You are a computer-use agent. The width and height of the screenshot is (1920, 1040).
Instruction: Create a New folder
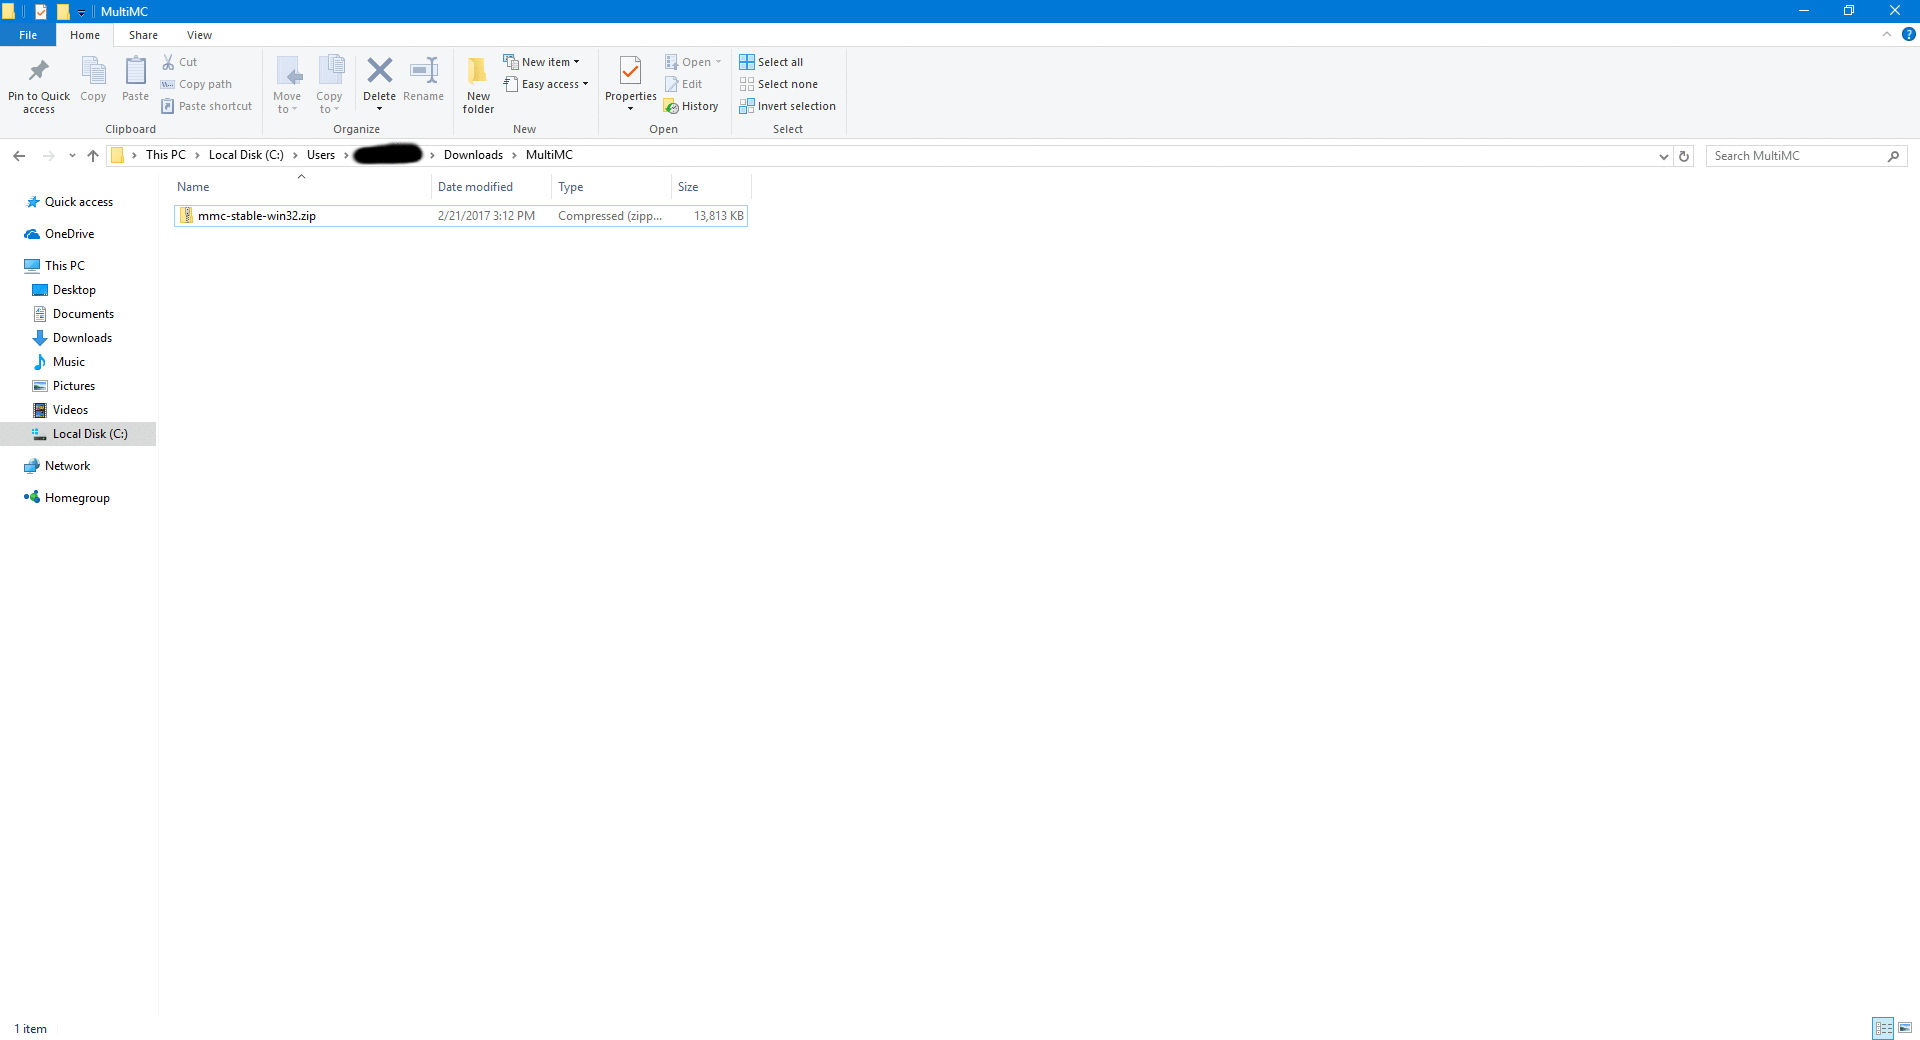point(478,85)
